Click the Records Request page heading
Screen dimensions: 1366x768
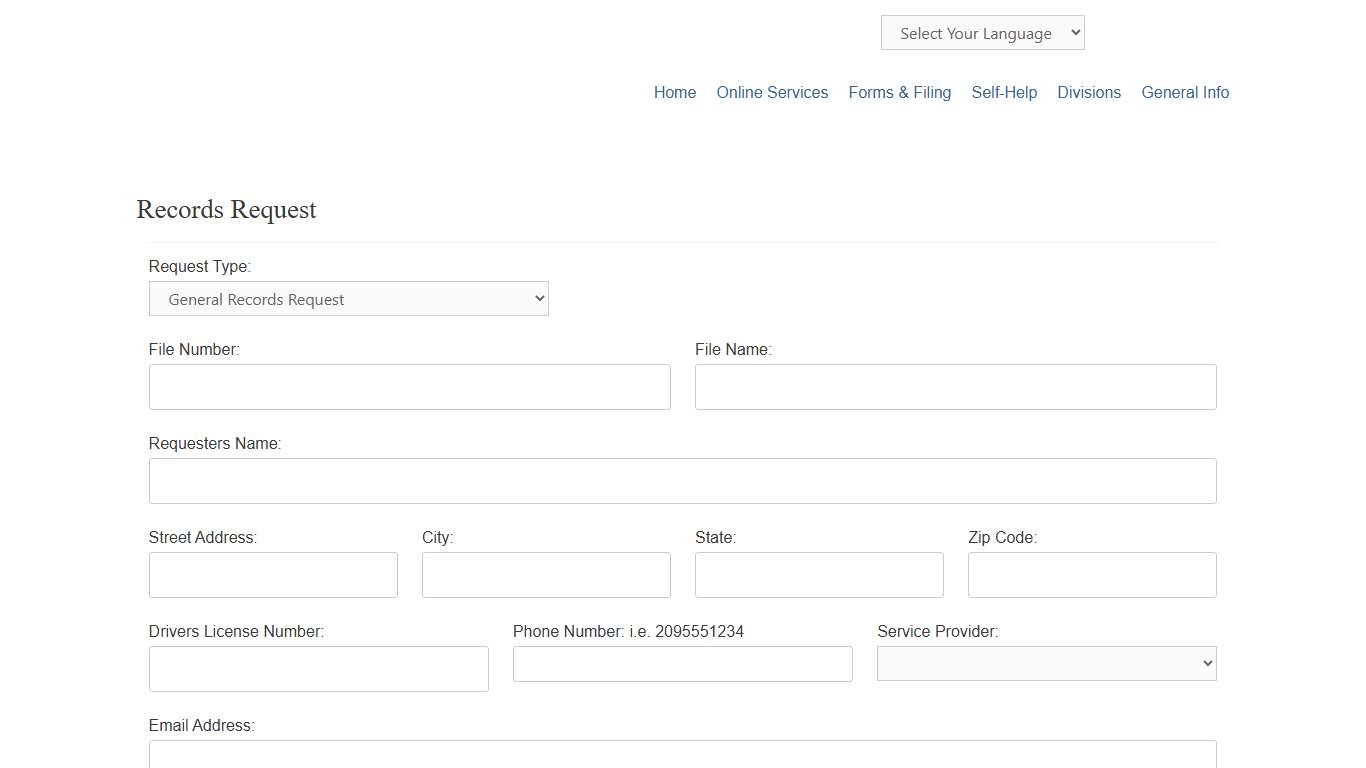point(226,210)
